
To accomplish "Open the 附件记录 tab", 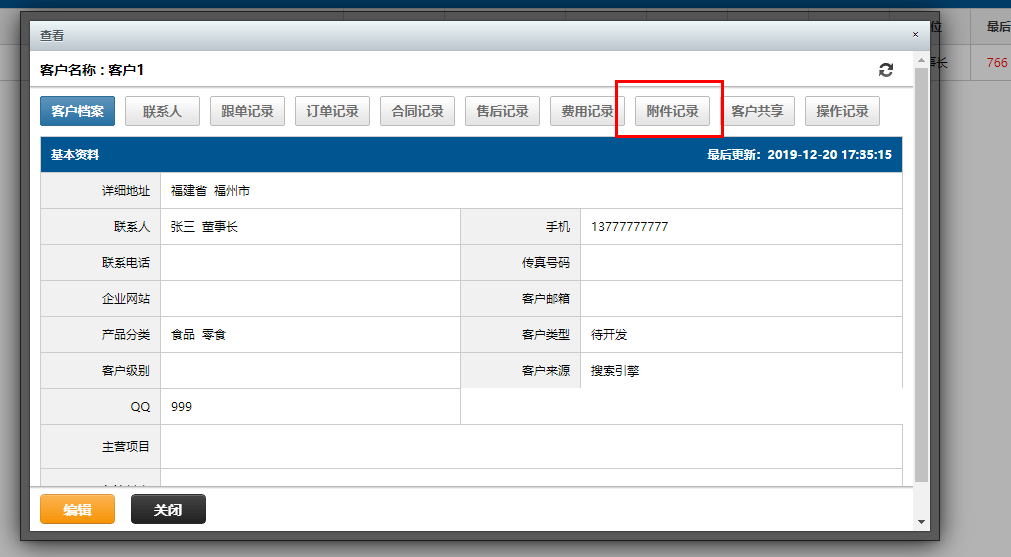I will [x=672, y=111].
